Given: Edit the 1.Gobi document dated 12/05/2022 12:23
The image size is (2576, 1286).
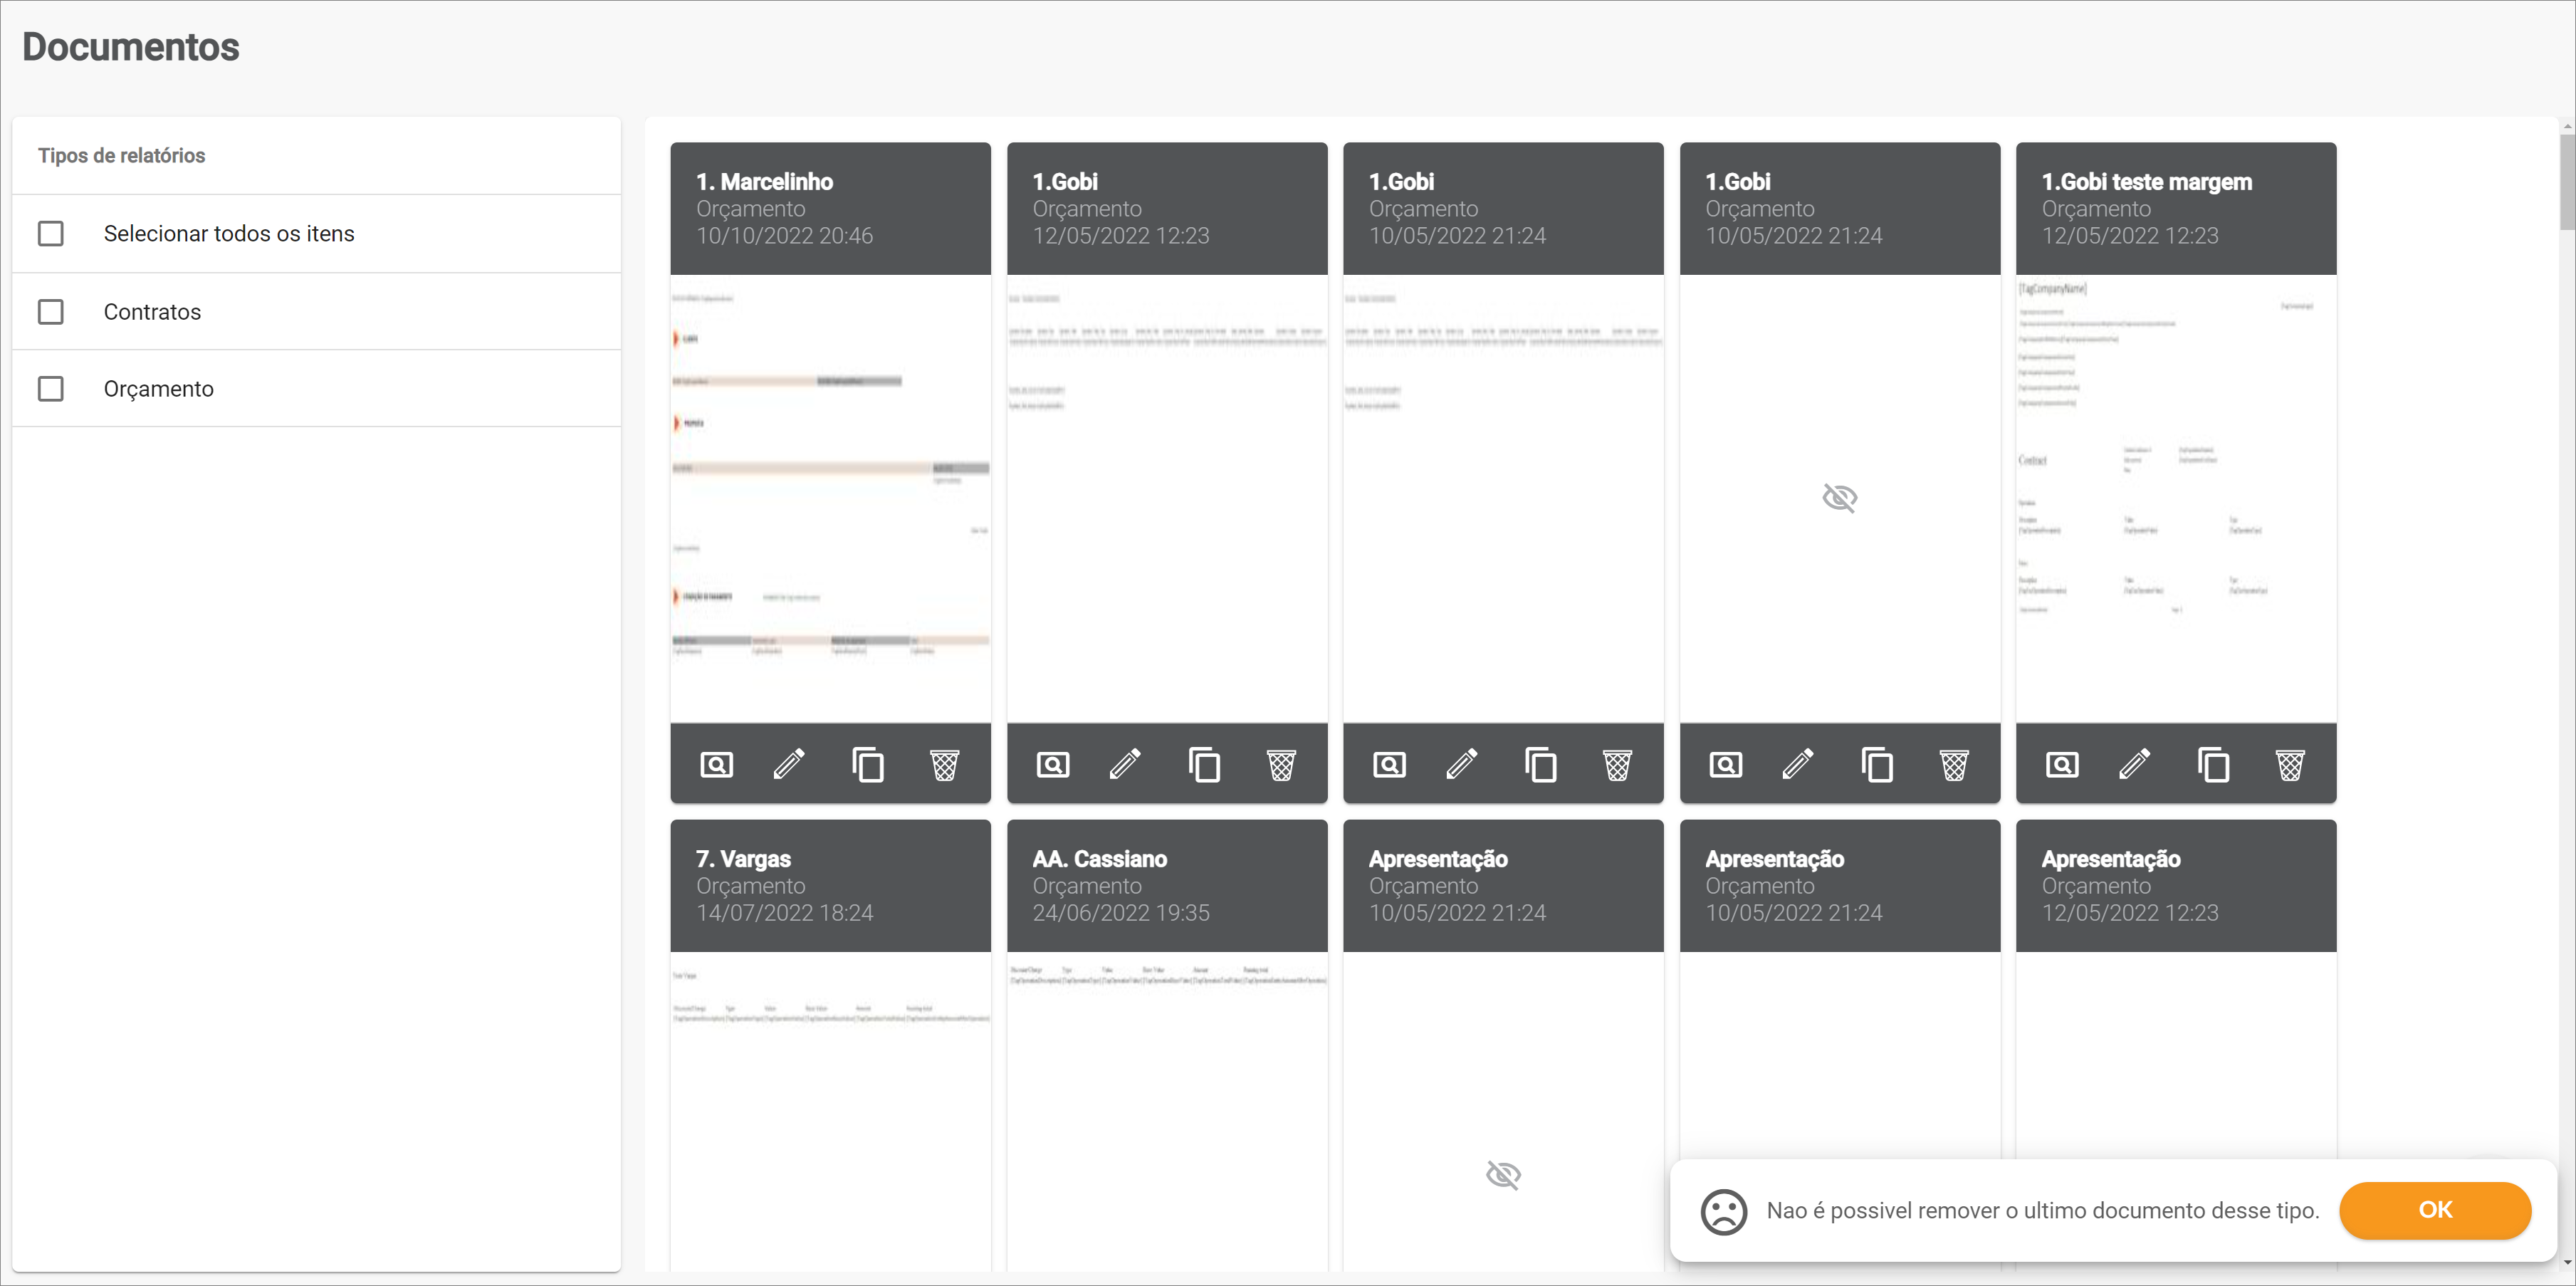Looking at the screenshot, I should coord(1125,765).
